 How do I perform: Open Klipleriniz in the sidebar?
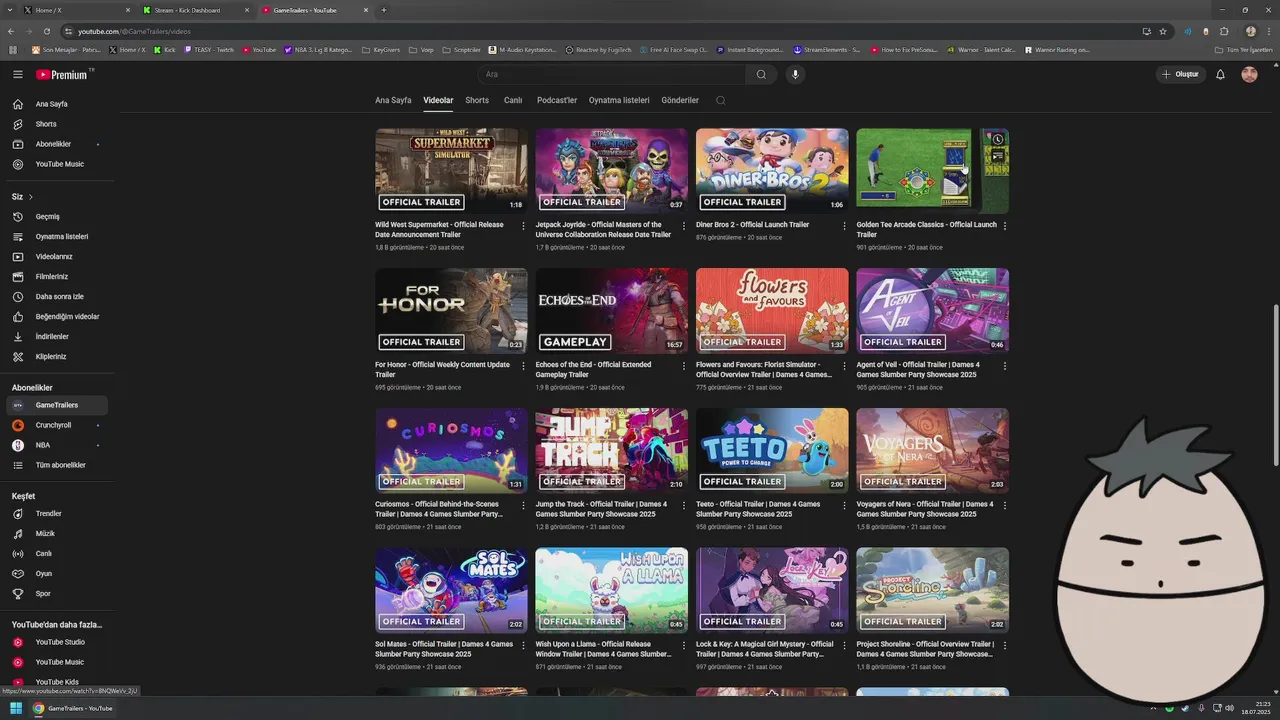tap(57, 357)
